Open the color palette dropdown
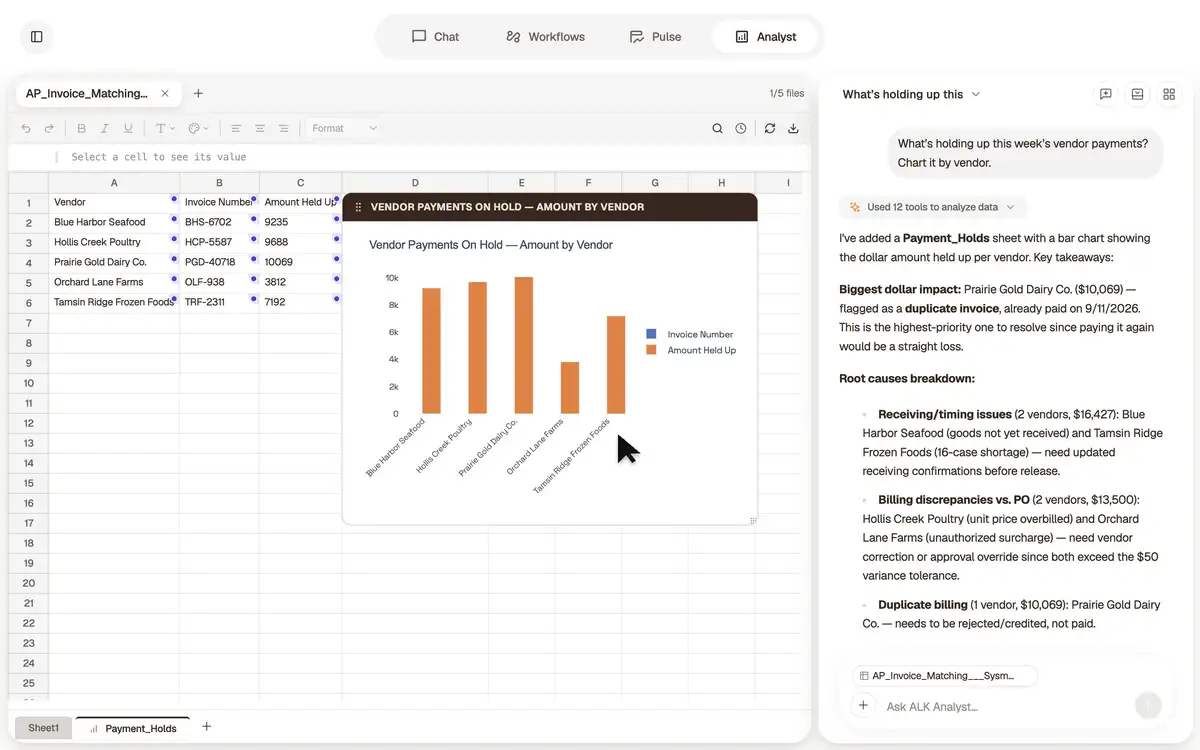Screen dimensions: 1200x750 pyautogui.click(x=197, y=129)
